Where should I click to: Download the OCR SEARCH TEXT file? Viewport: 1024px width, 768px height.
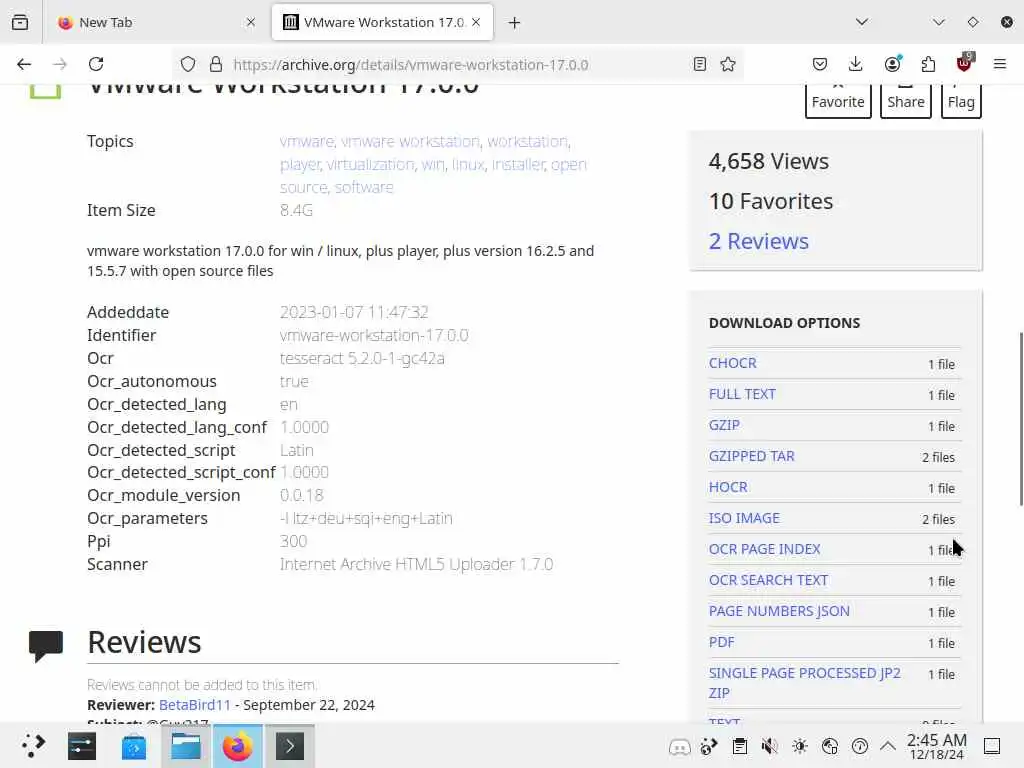(769, 581)
